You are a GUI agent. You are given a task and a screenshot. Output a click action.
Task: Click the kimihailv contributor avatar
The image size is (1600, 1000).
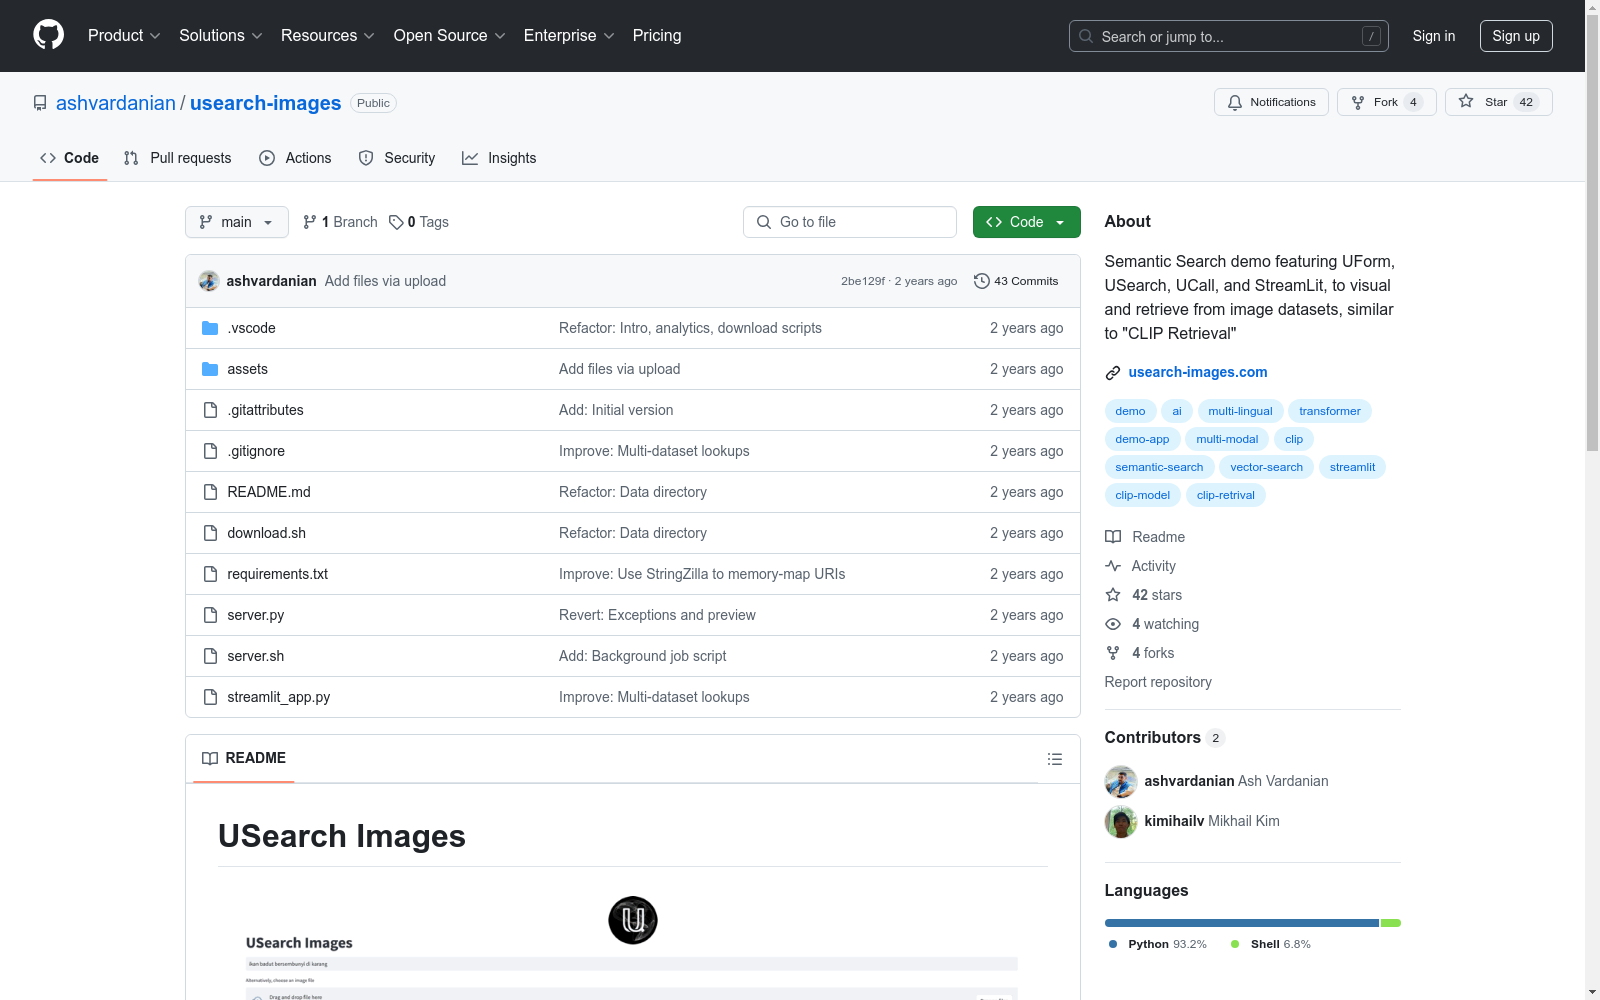(x=1121, y=822)
